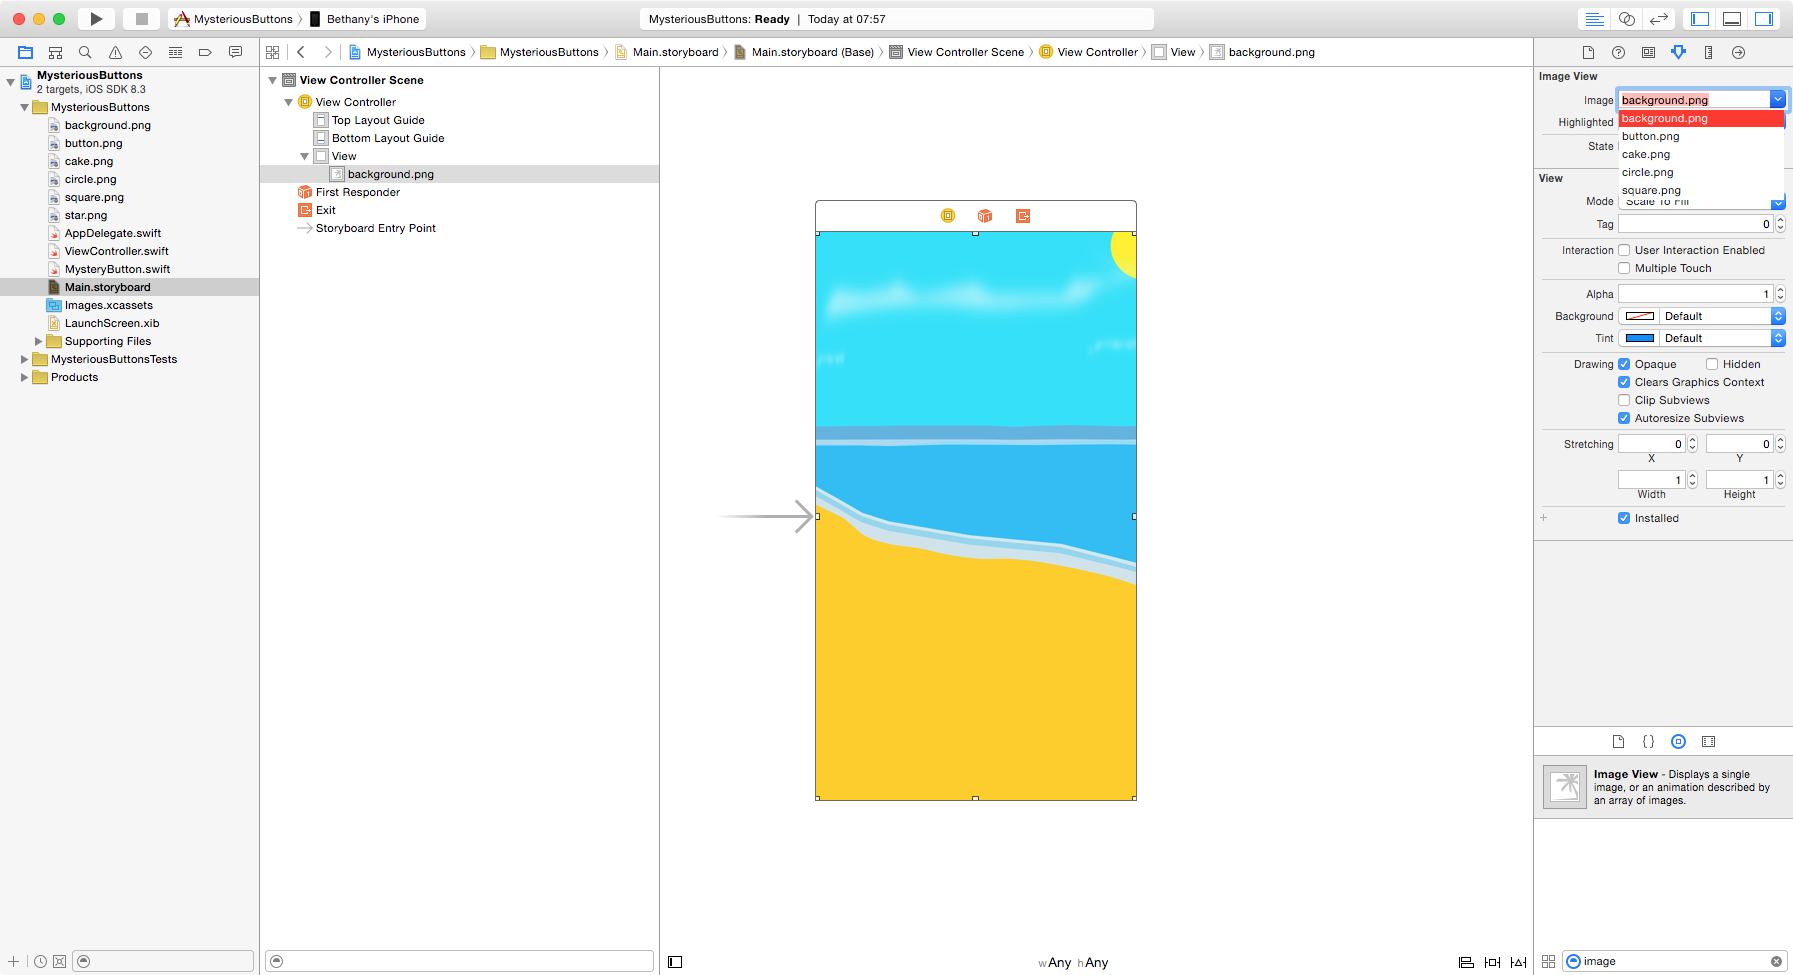
Task: Click the Tint blue color swatch
Action: 1640,338
